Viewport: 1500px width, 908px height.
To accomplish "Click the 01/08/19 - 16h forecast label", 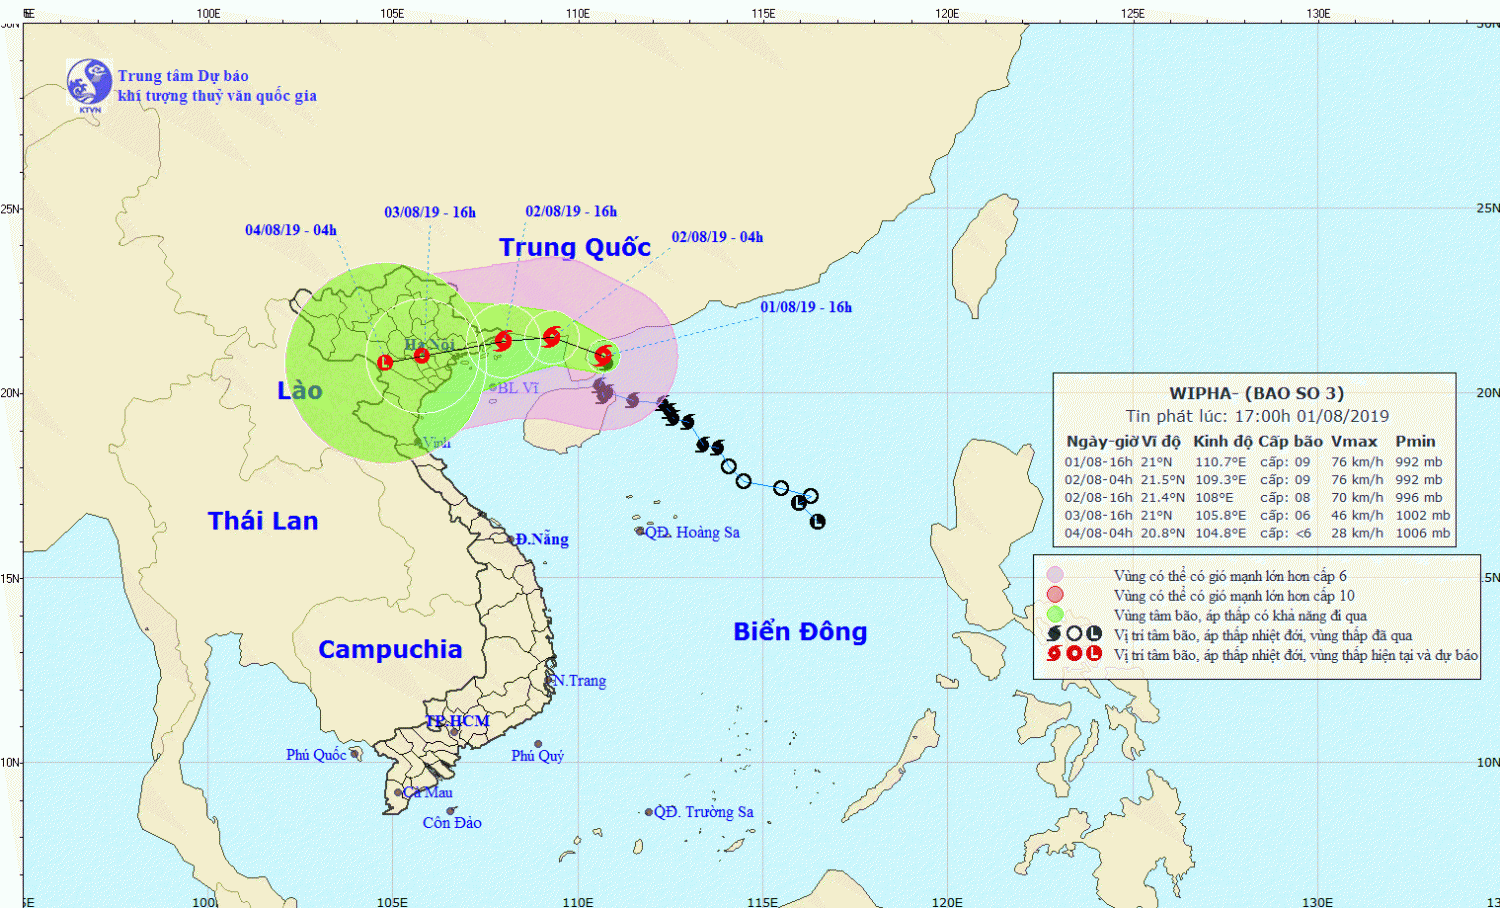I will coord(806,307).
